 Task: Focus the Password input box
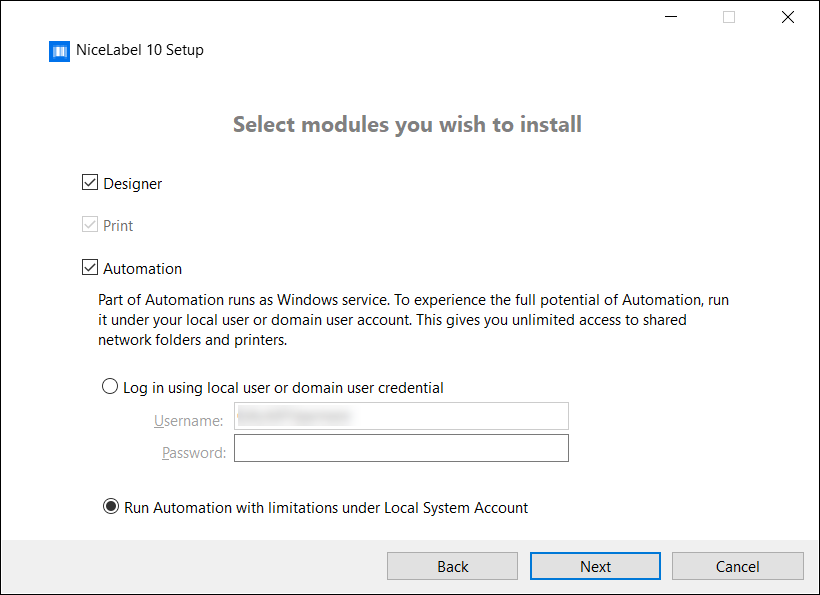pos(401,448)
